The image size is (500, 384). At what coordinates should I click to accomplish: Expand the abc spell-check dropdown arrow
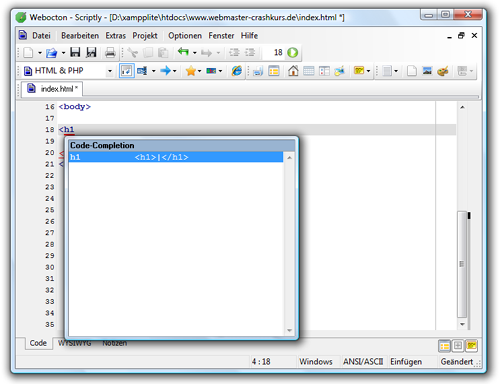[220, 71]
